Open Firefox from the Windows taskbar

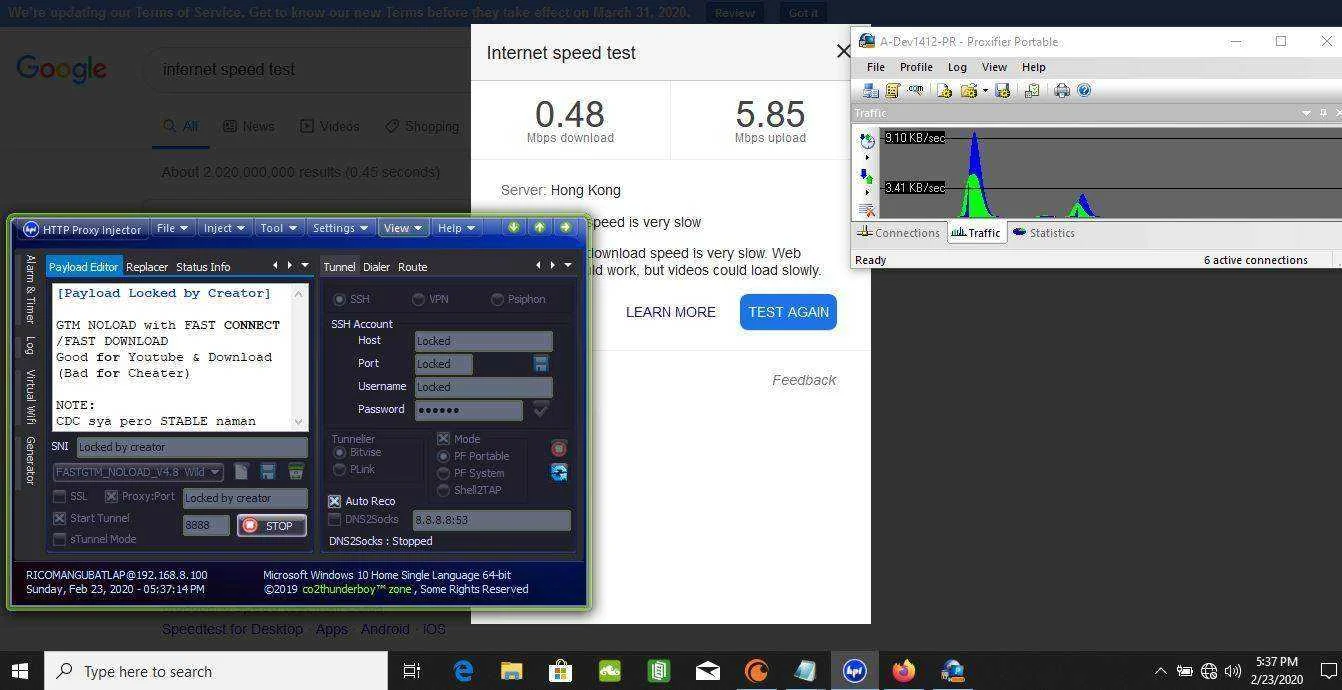903,671
